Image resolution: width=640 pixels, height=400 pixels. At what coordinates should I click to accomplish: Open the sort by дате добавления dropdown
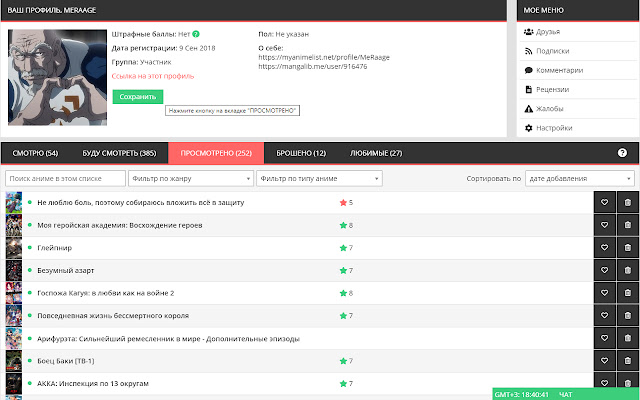click(x=580, y=178)
